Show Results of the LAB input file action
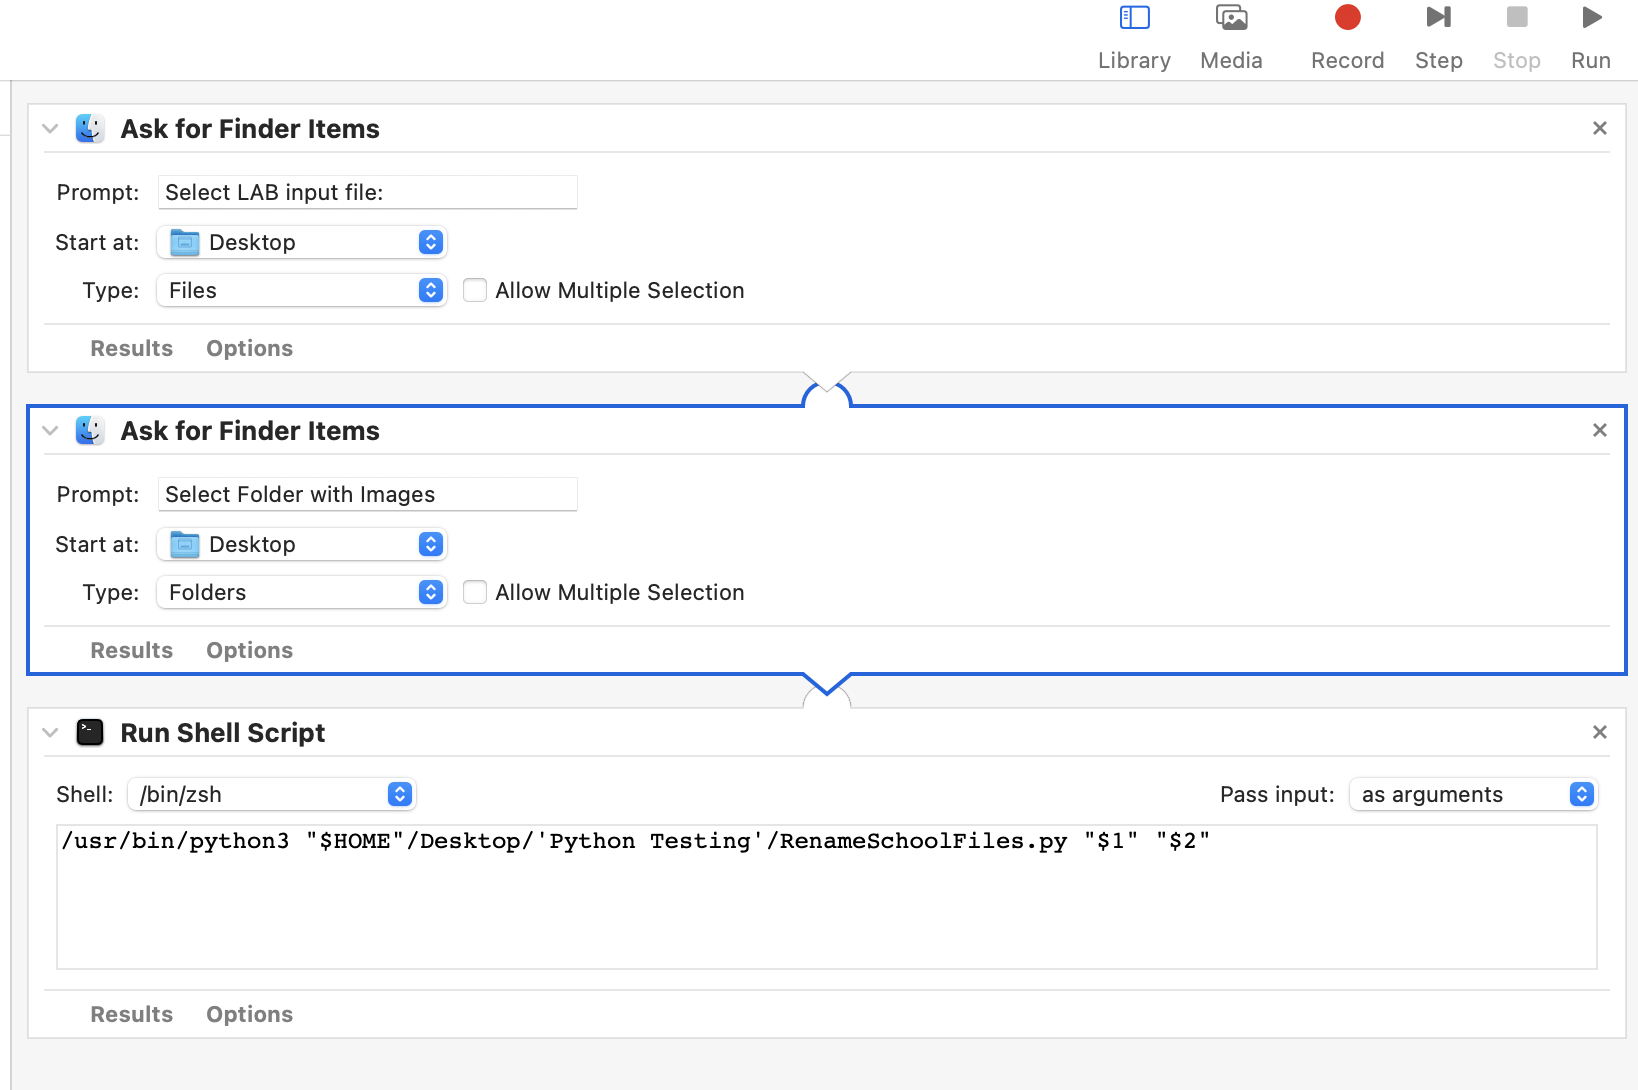This screenshot has height=1090, width=1638. [x=131, y=348]
